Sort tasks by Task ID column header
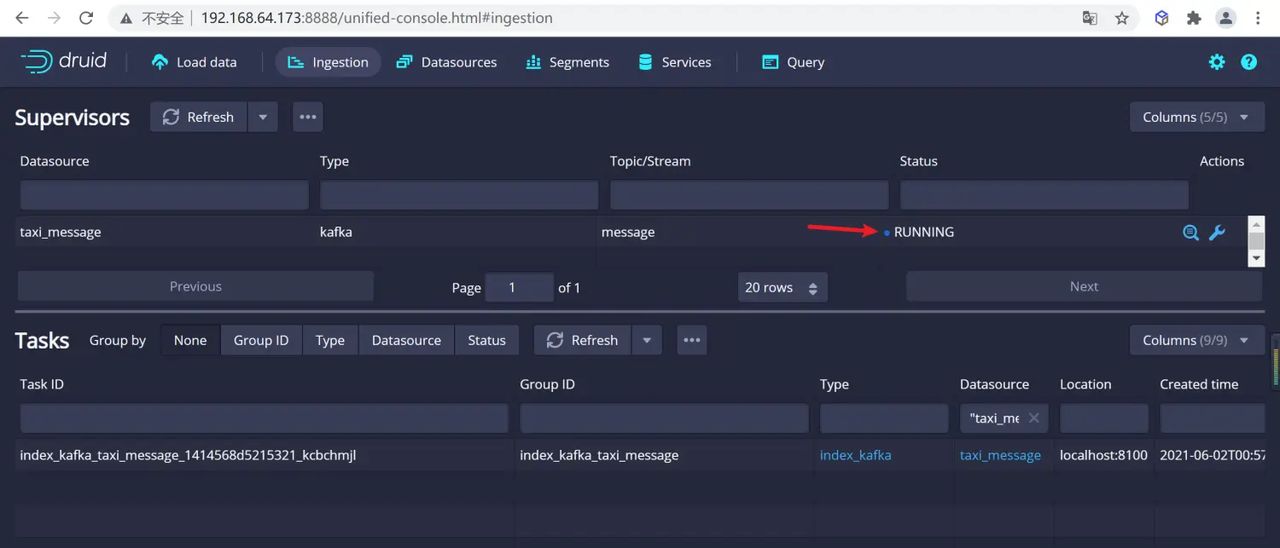The image size is (1280, 548). tap(42, 384)
